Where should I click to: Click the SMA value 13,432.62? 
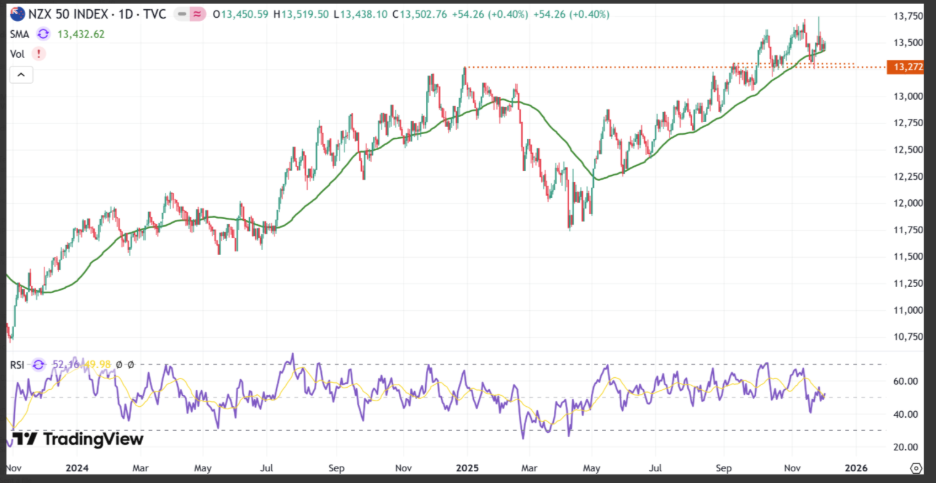81,34
